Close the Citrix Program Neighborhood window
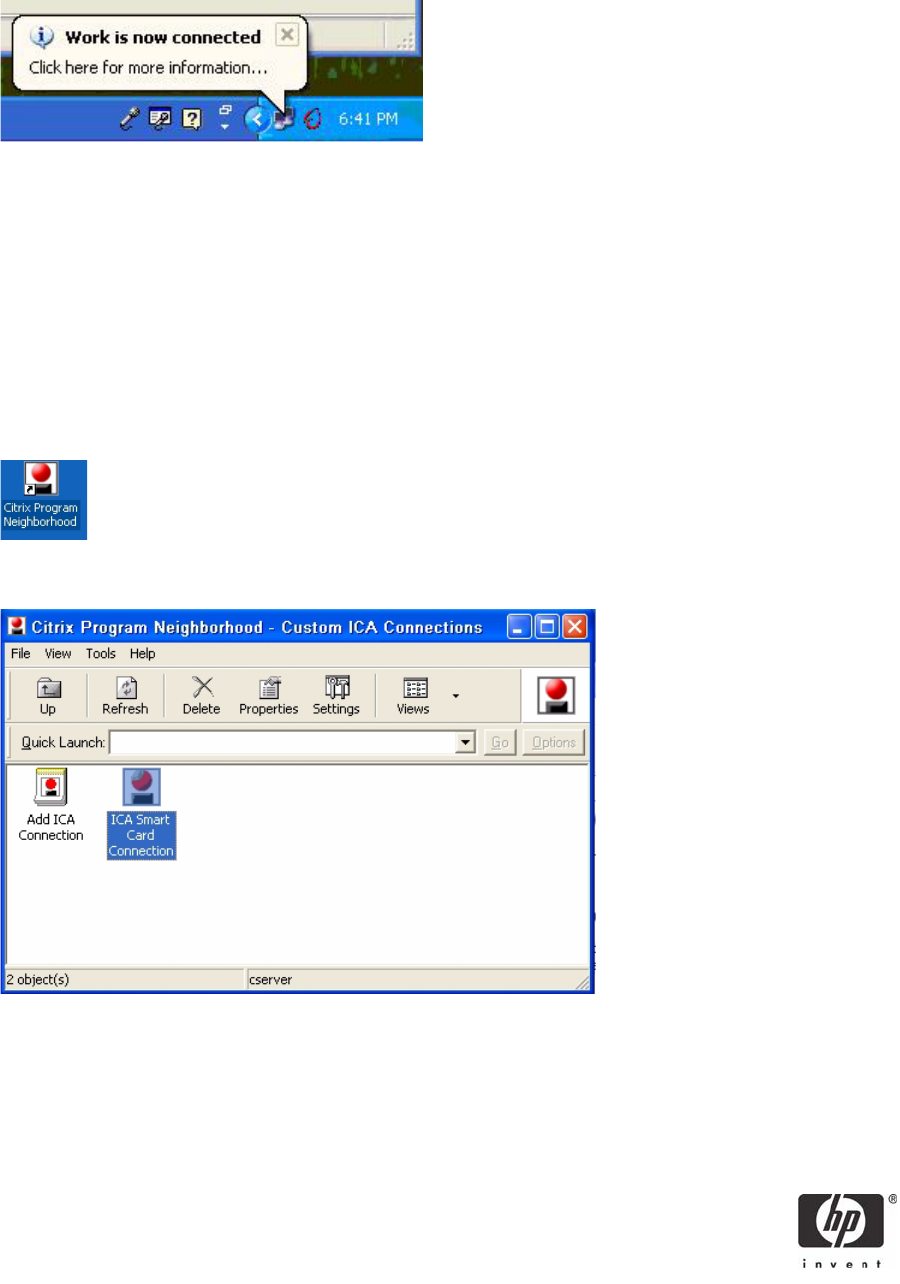This screenshot has width=900, height=1284. (574, 628)
